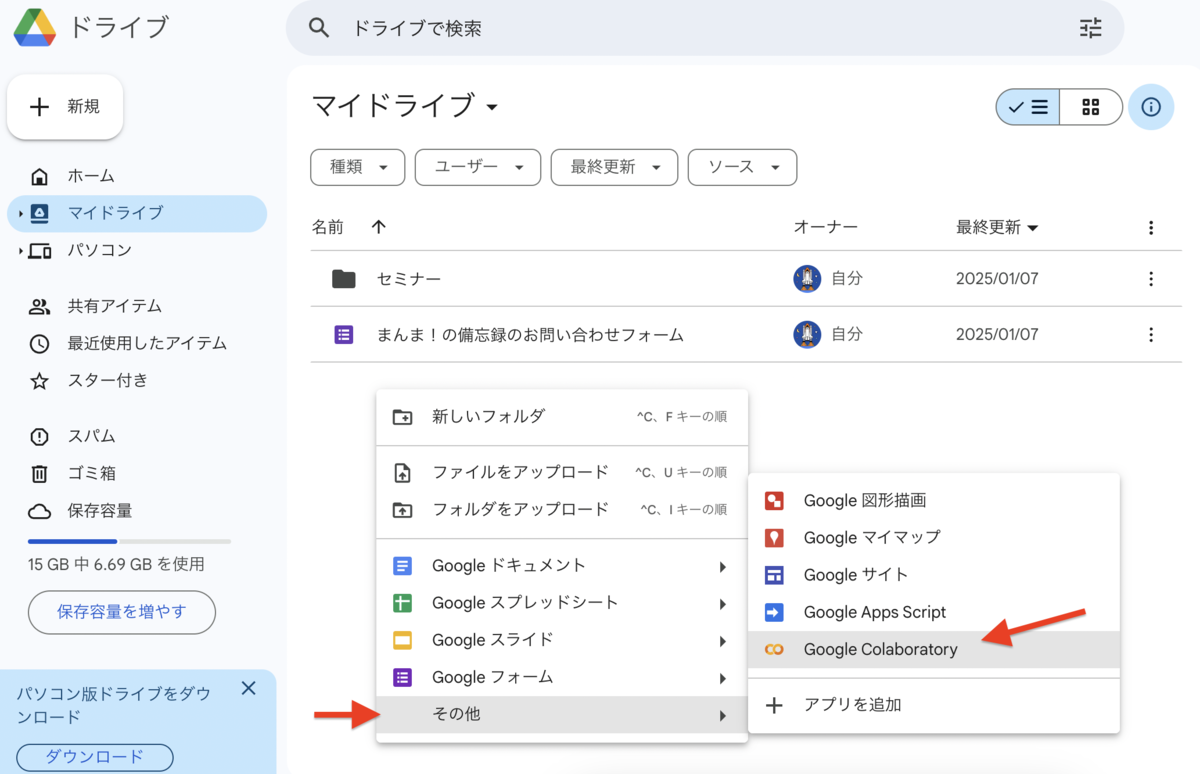
Task: Expand Google ドキュメント submenu arrow
Action: click(722, 567)
